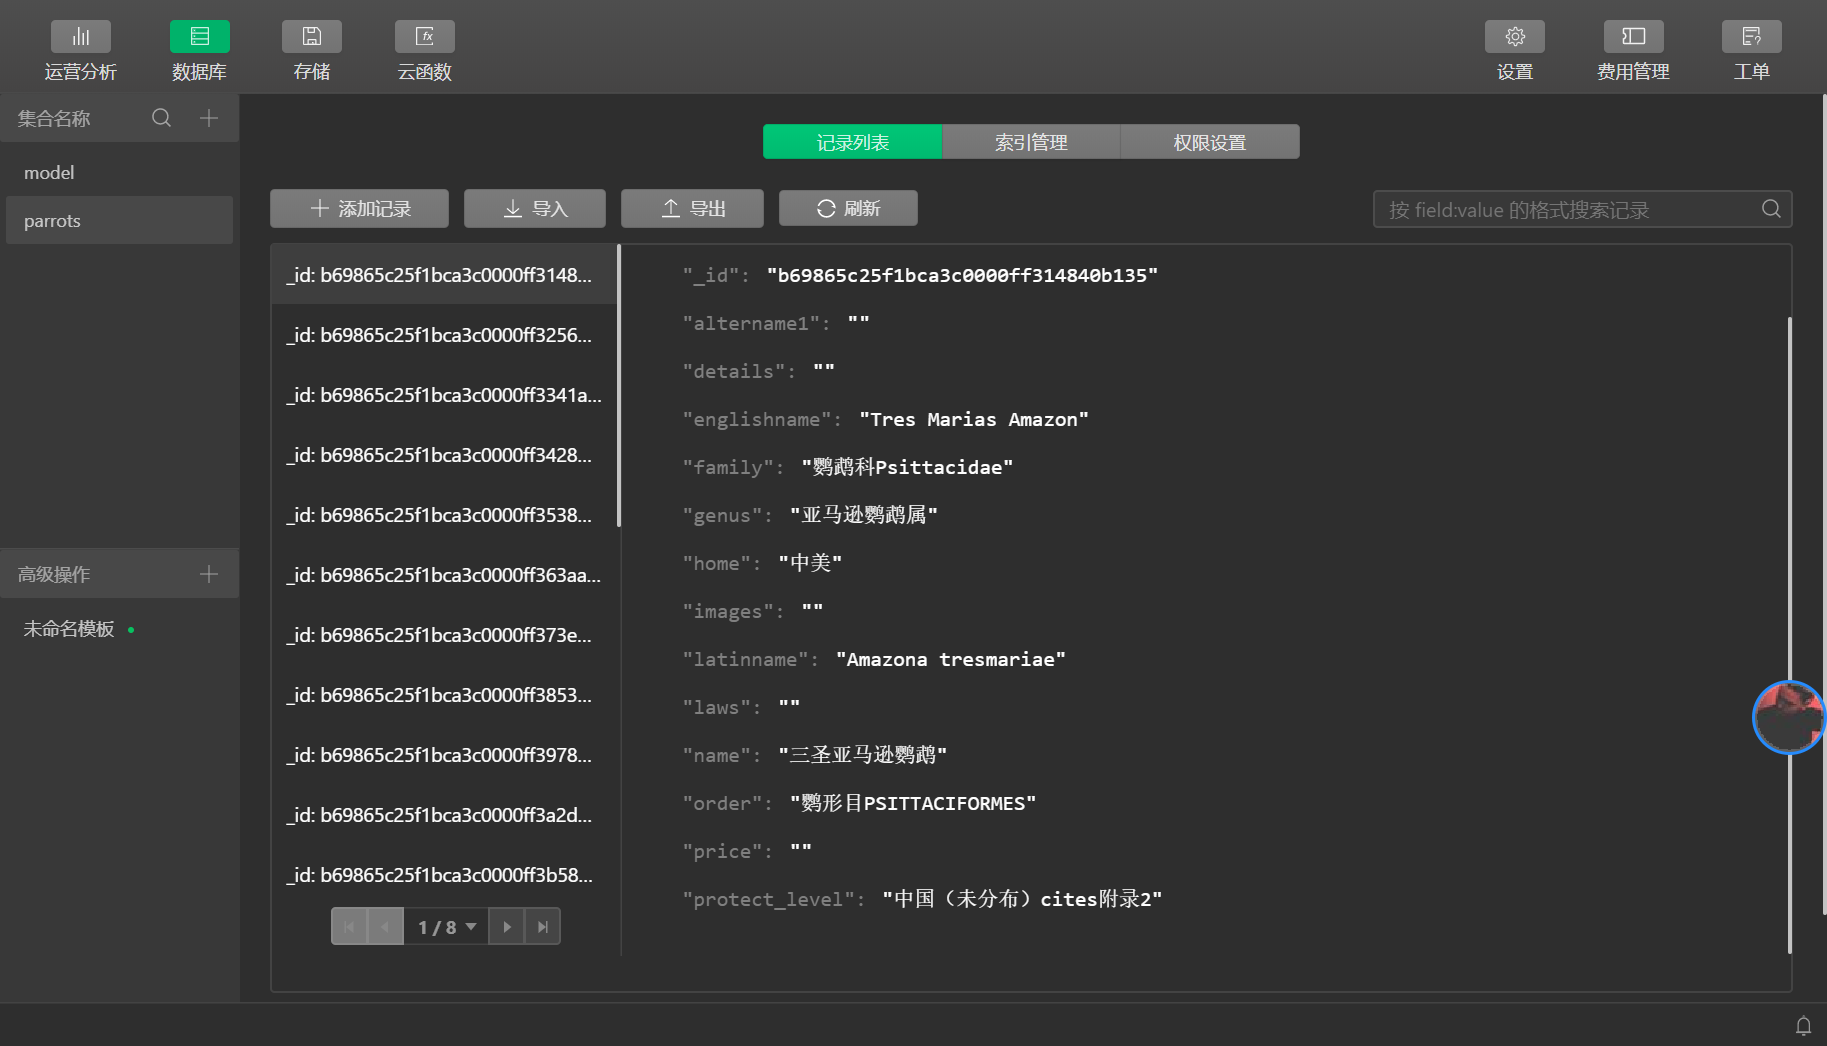
Task: Click the genus value 亚马逊鹦鹉属
Action: 864,515
